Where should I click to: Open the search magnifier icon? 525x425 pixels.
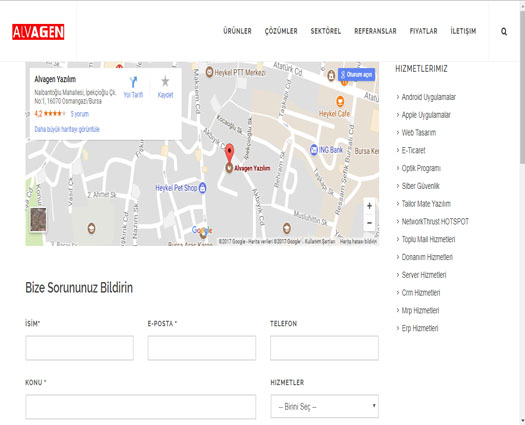[504, 31]
